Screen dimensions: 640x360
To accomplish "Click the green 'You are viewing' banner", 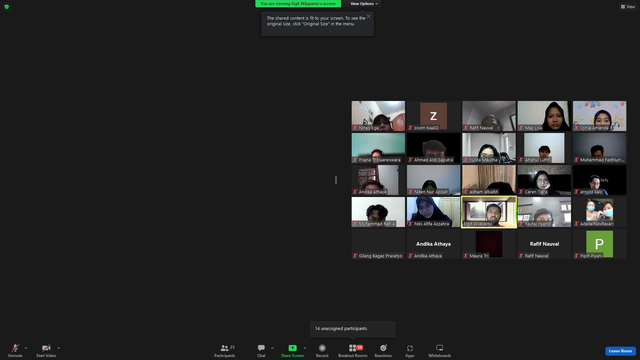I will click(298, 4).
